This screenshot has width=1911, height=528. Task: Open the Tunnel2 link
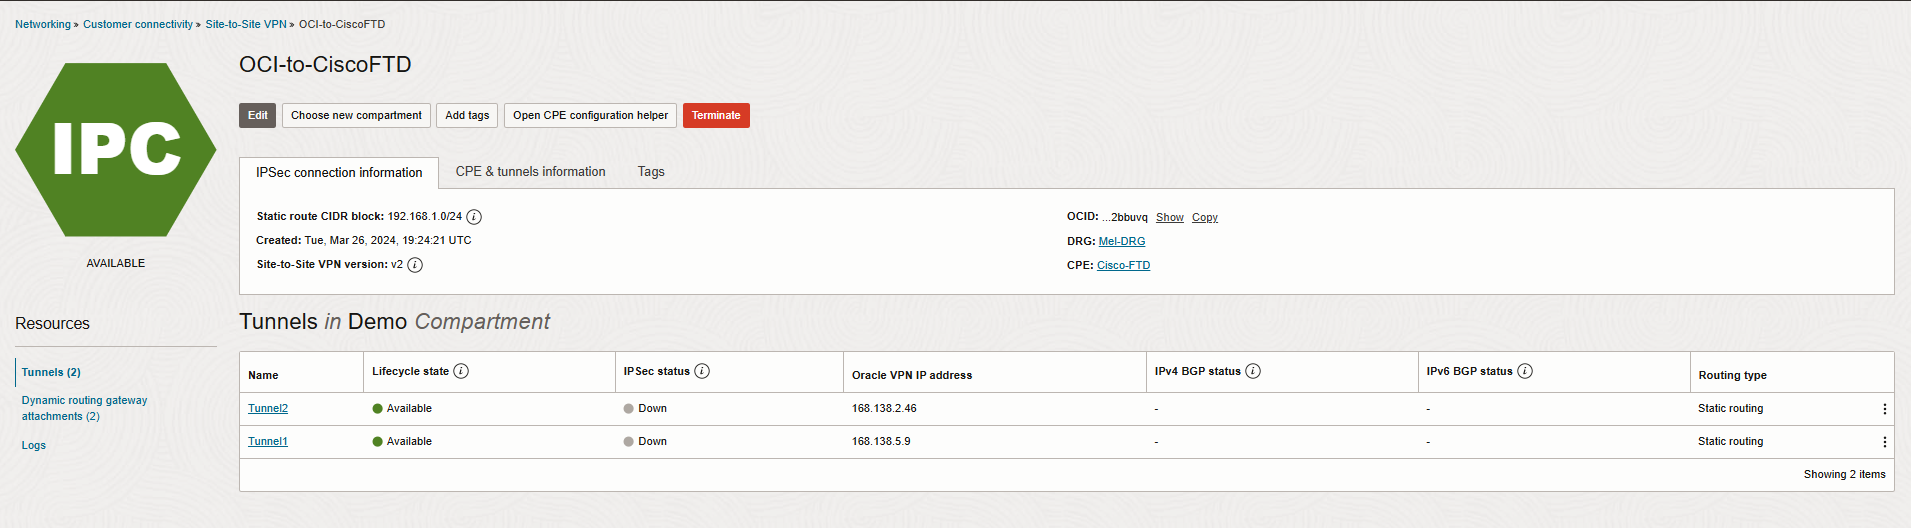coord(268,409)
